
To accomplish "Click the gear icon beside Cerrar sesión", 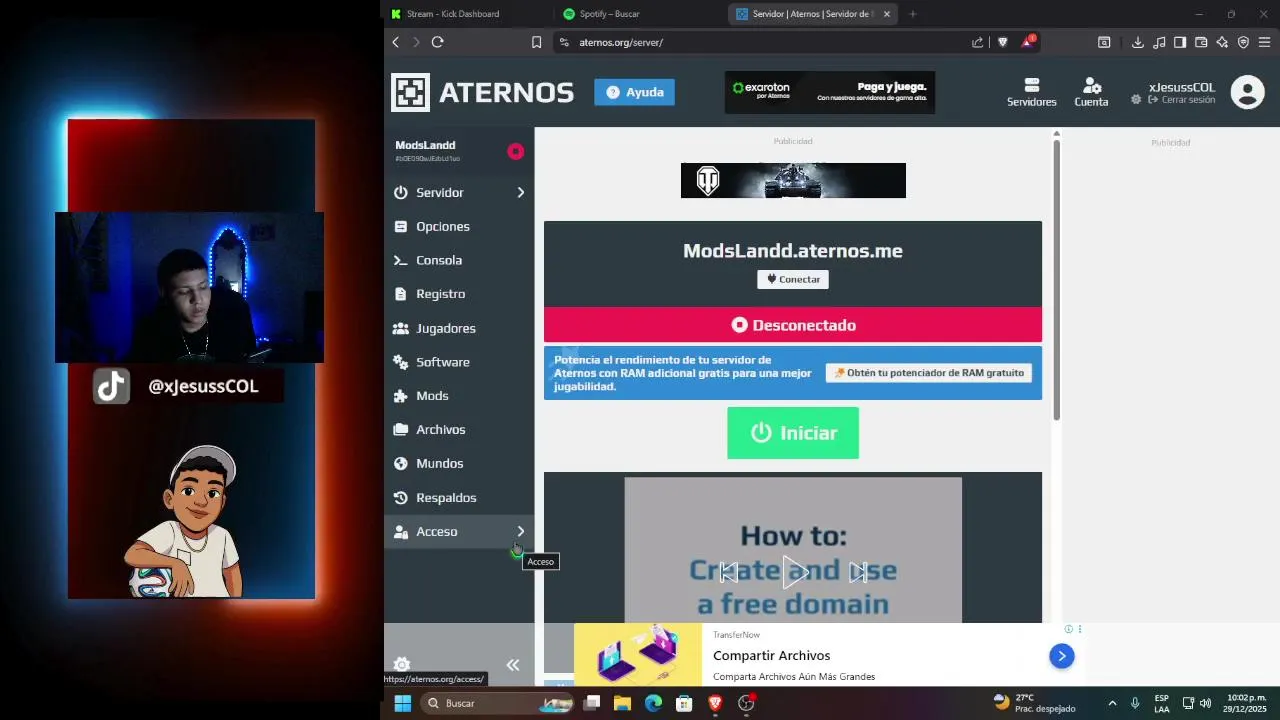I will pos(1136,100).
